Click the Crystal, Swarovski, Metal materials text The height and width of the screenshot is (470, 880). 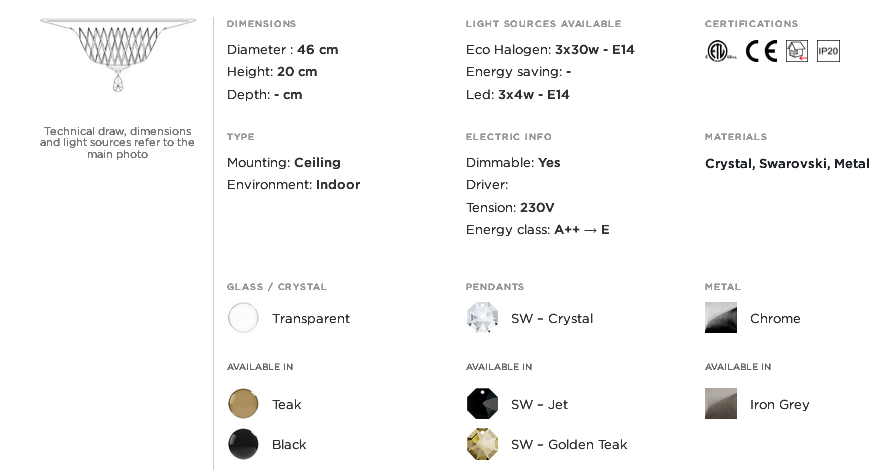[x=787, y=163]
